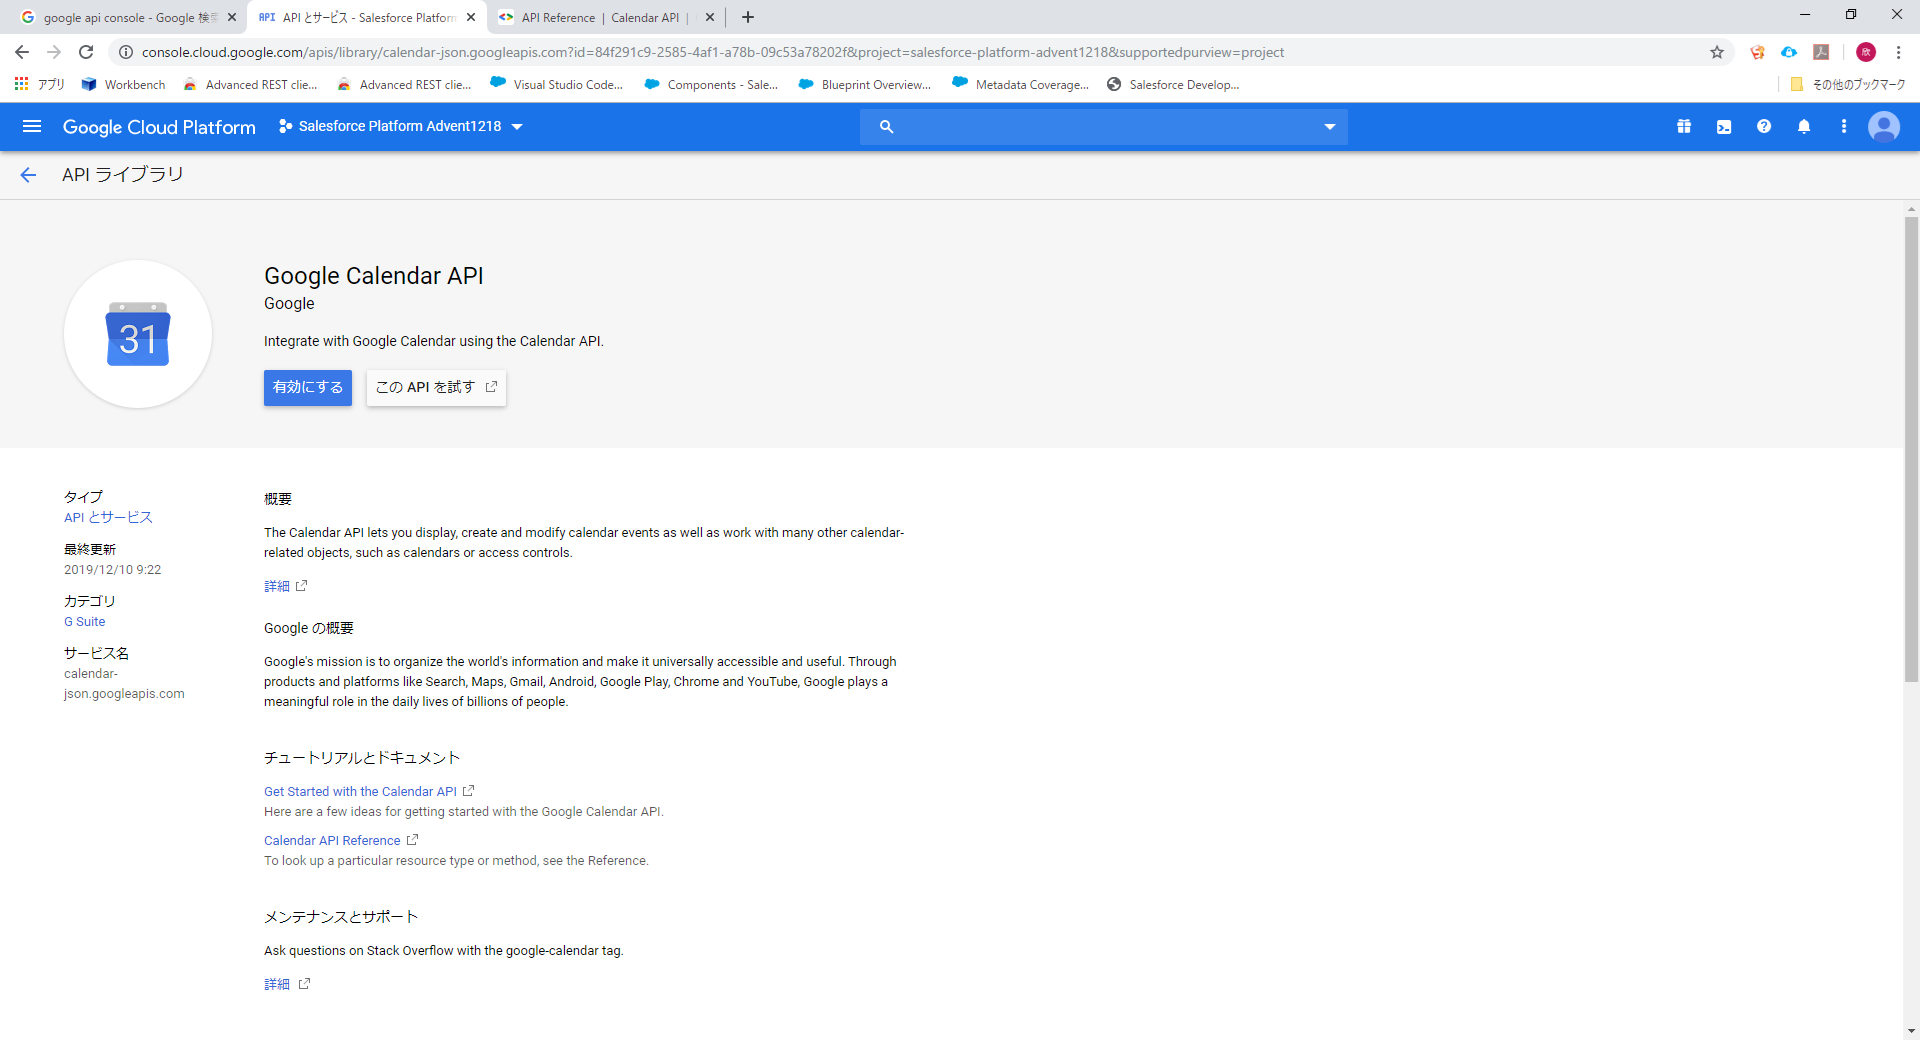Open the Google Cloud Platform navigation menu
This screenshot has width=1920, height=1040.
click(x=32, y=126)
